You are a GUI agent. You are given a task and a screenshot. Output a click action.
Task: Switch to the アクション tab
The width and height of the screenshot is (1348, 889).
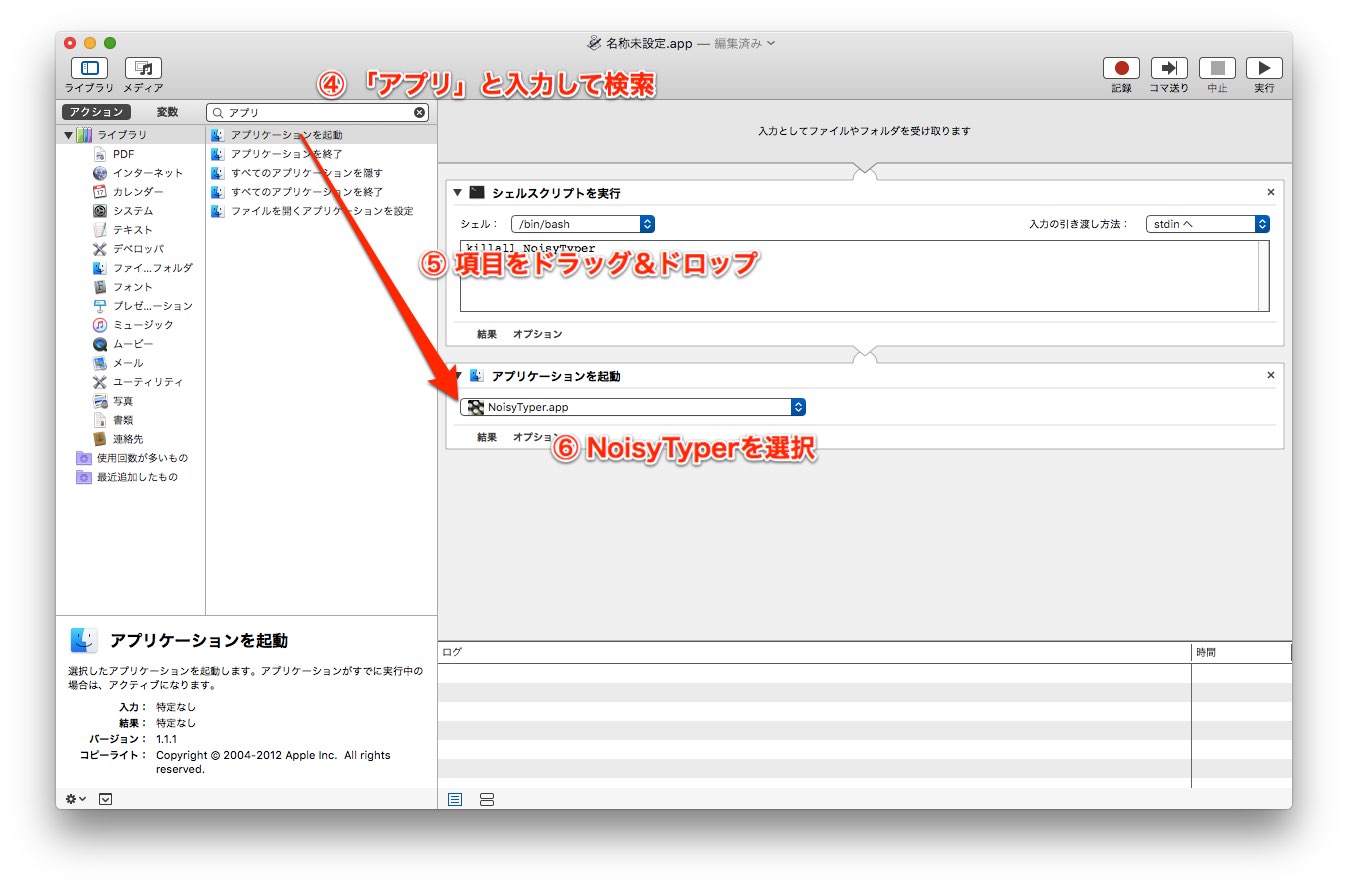(96, 113)
